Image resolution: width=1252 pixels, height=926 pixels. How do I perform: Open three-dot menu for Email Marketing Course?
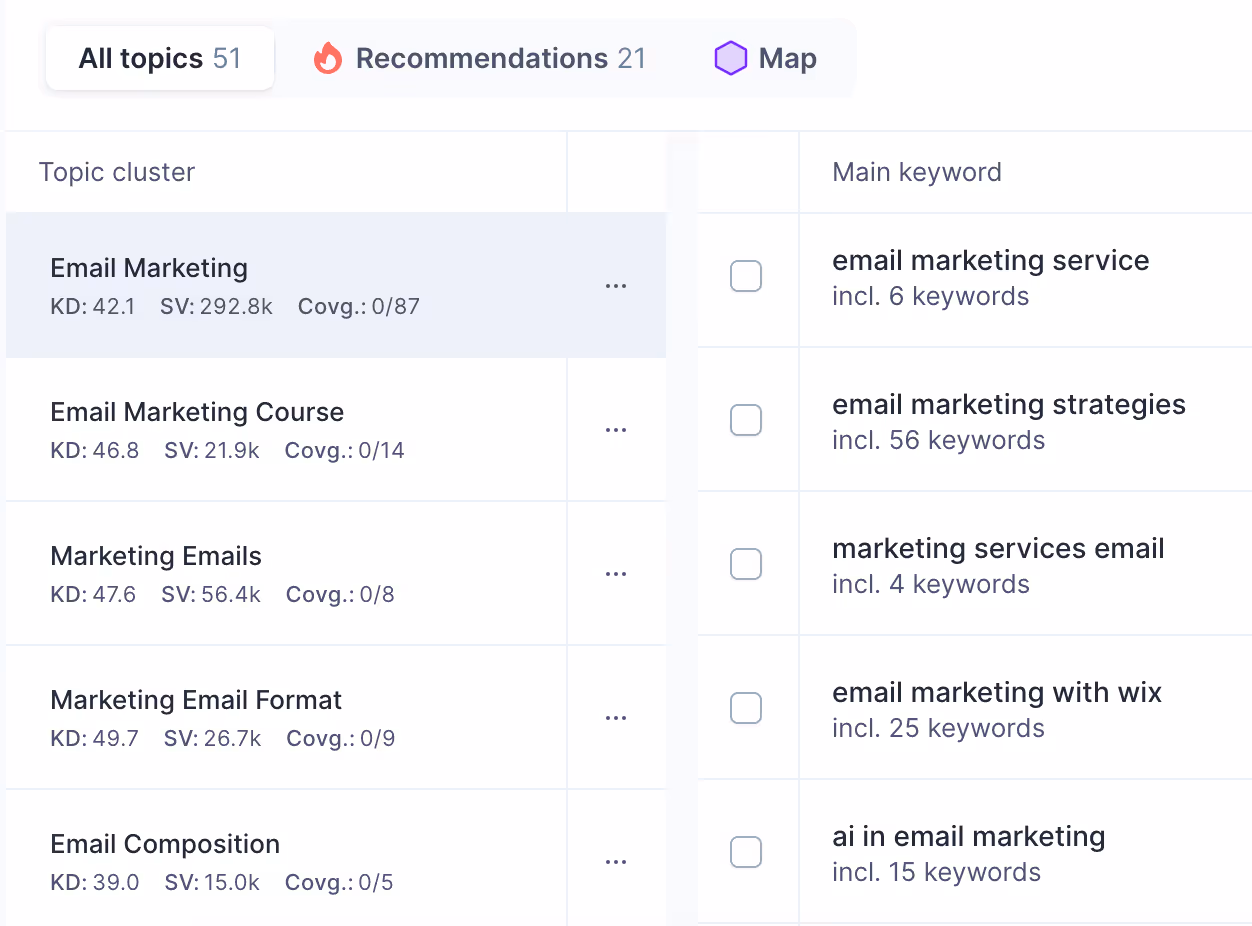[616, 430]
